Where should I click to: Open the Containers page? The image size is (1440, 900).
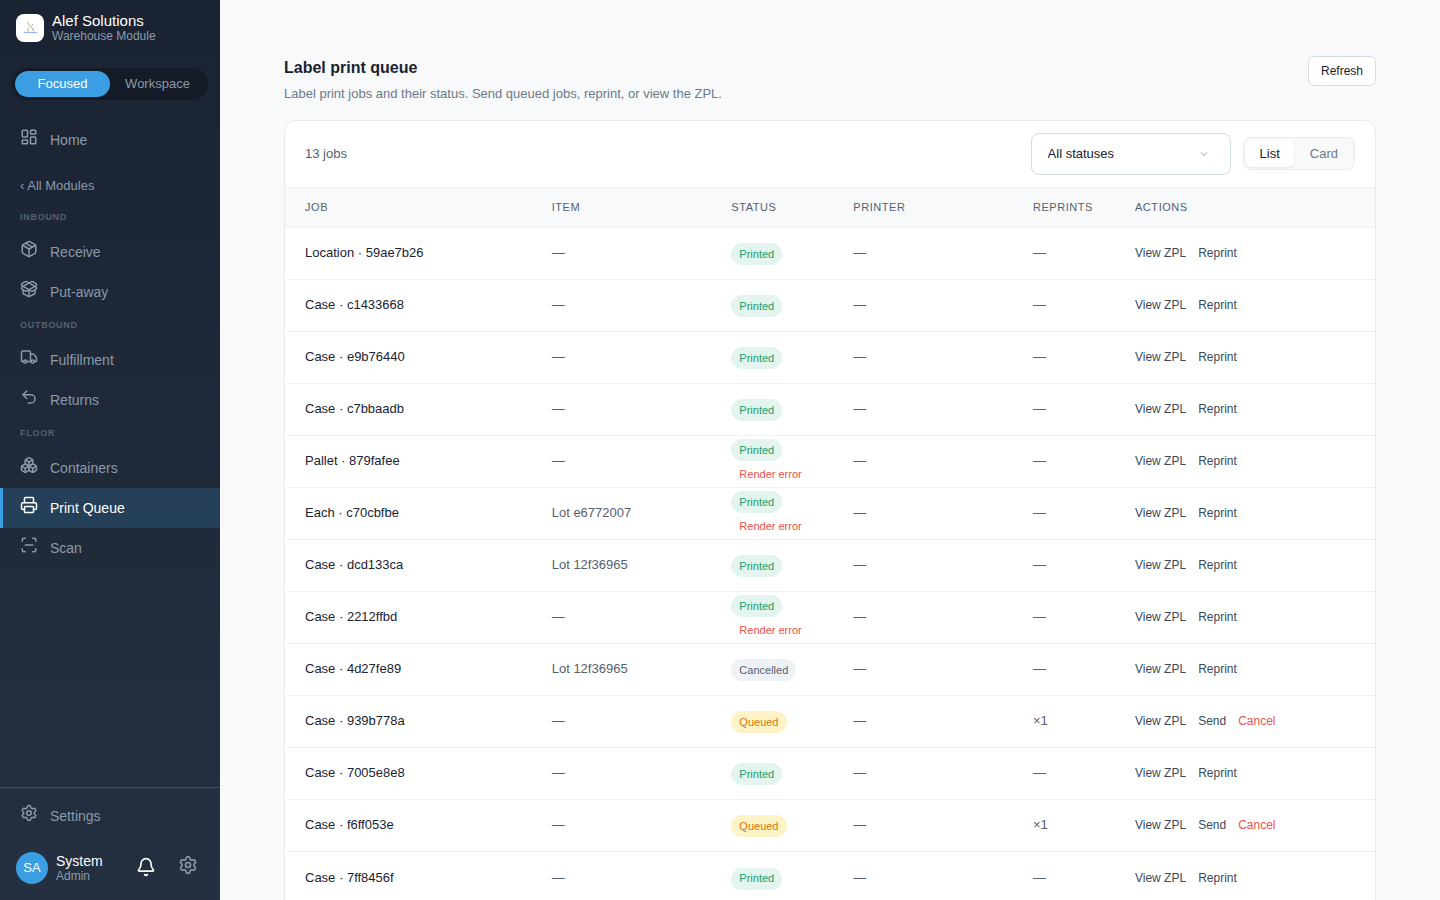[110, 468]
